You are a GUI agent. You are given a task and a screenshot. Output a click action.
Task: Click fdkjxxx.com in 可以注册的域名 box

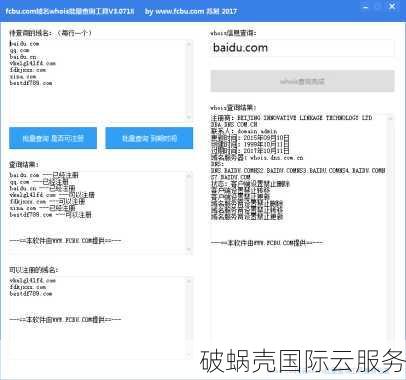[x=28, y=287]
